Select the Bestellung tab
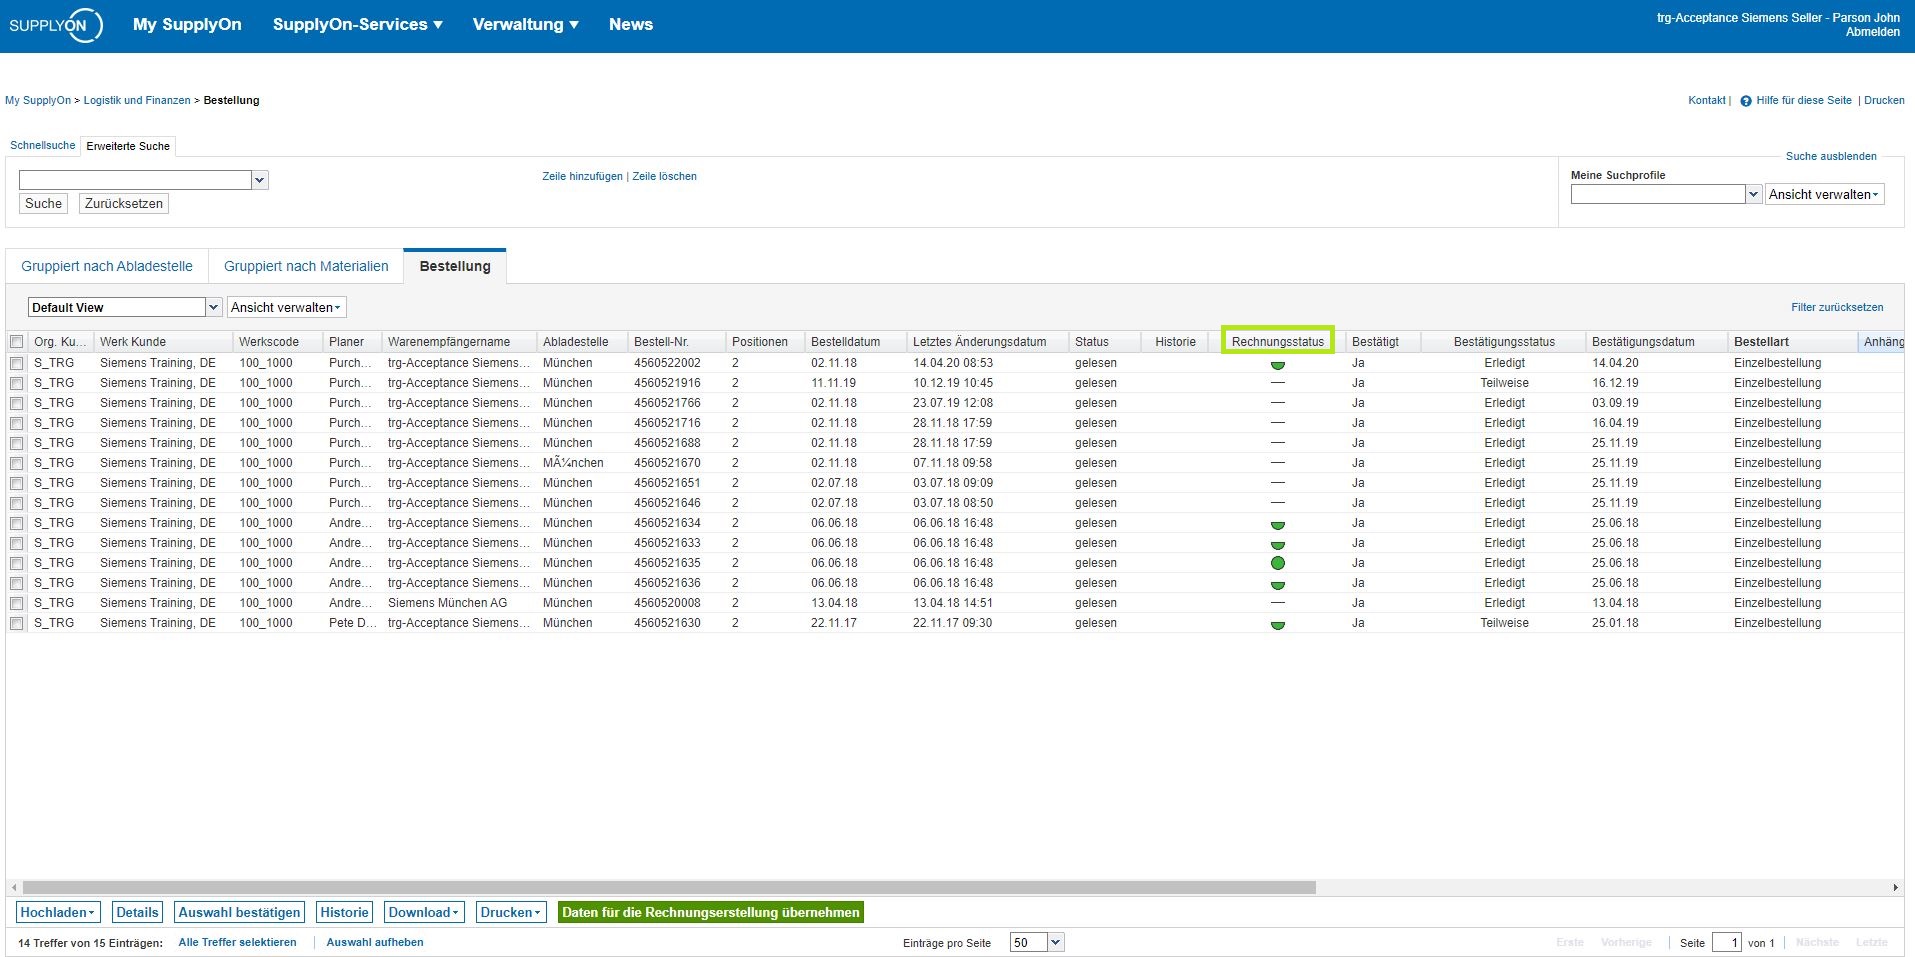 pyautogui.click(x=455, y=266)
